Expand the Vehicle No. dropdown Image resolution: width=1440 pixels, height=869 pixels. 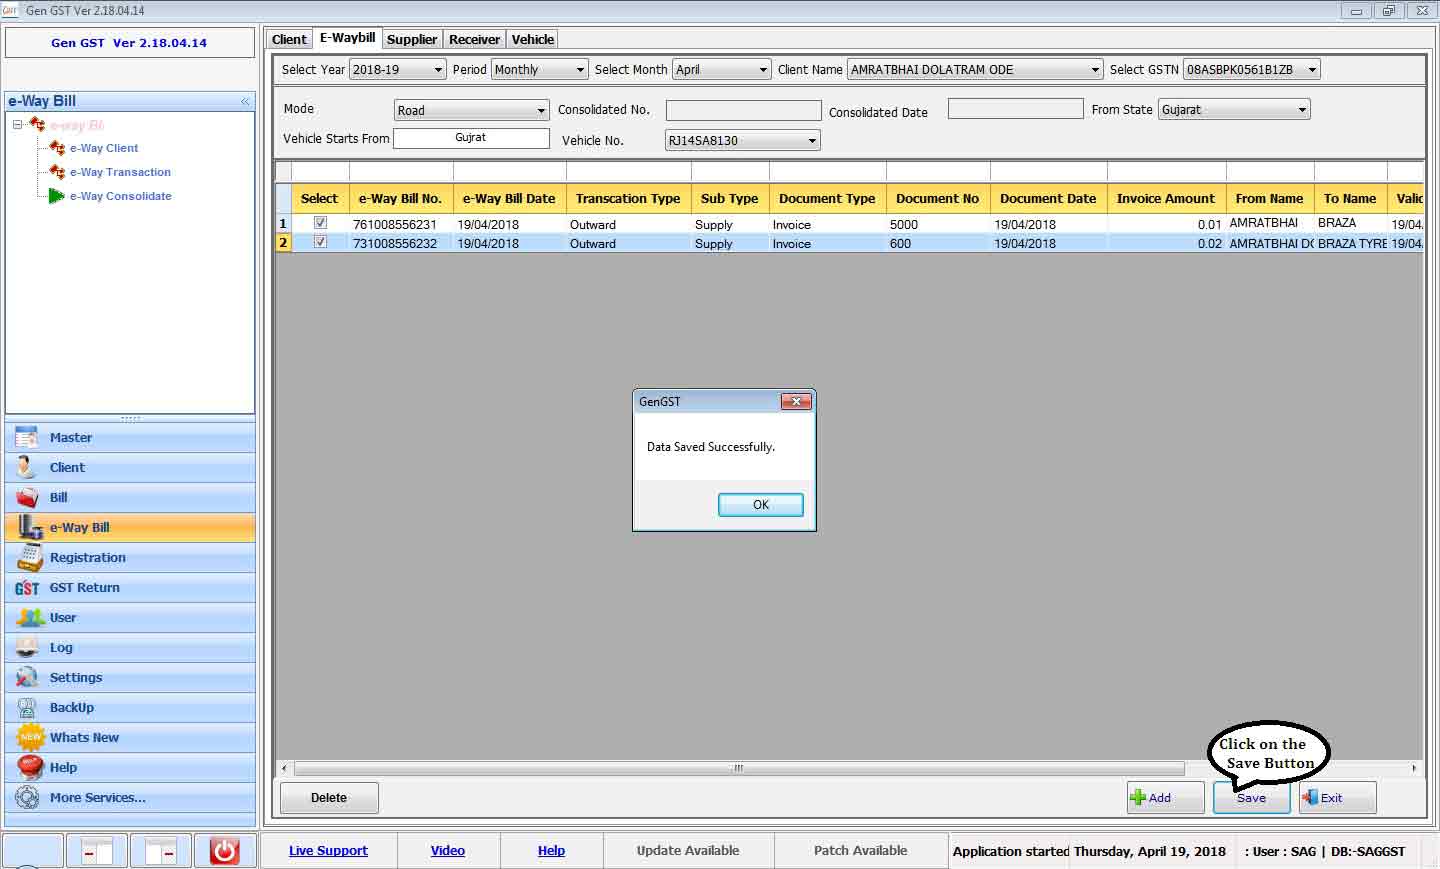[x=811, y=141]
